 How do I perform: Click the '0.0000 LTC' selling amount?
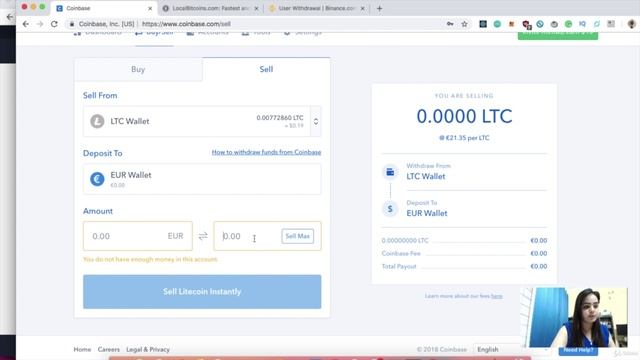coord(464,116)
